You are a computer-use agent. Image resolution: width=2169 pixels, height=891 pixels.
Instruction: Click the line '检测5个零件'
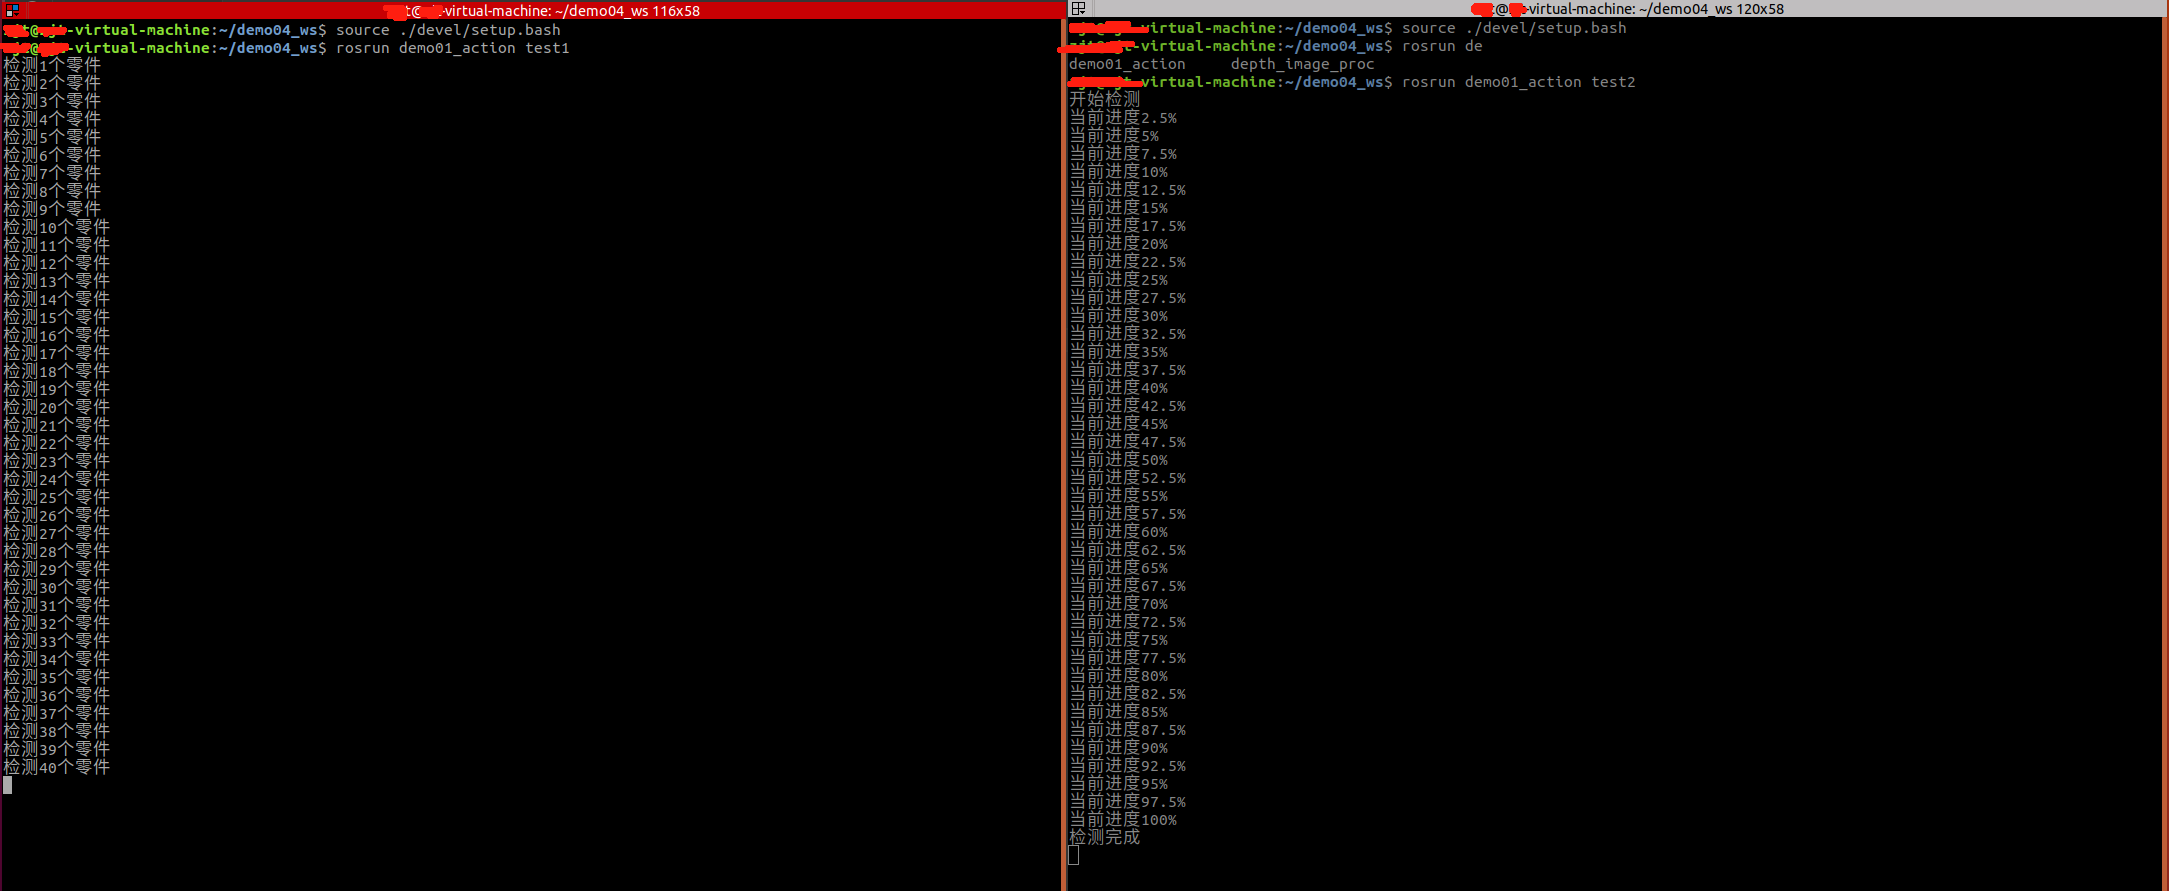52,137
